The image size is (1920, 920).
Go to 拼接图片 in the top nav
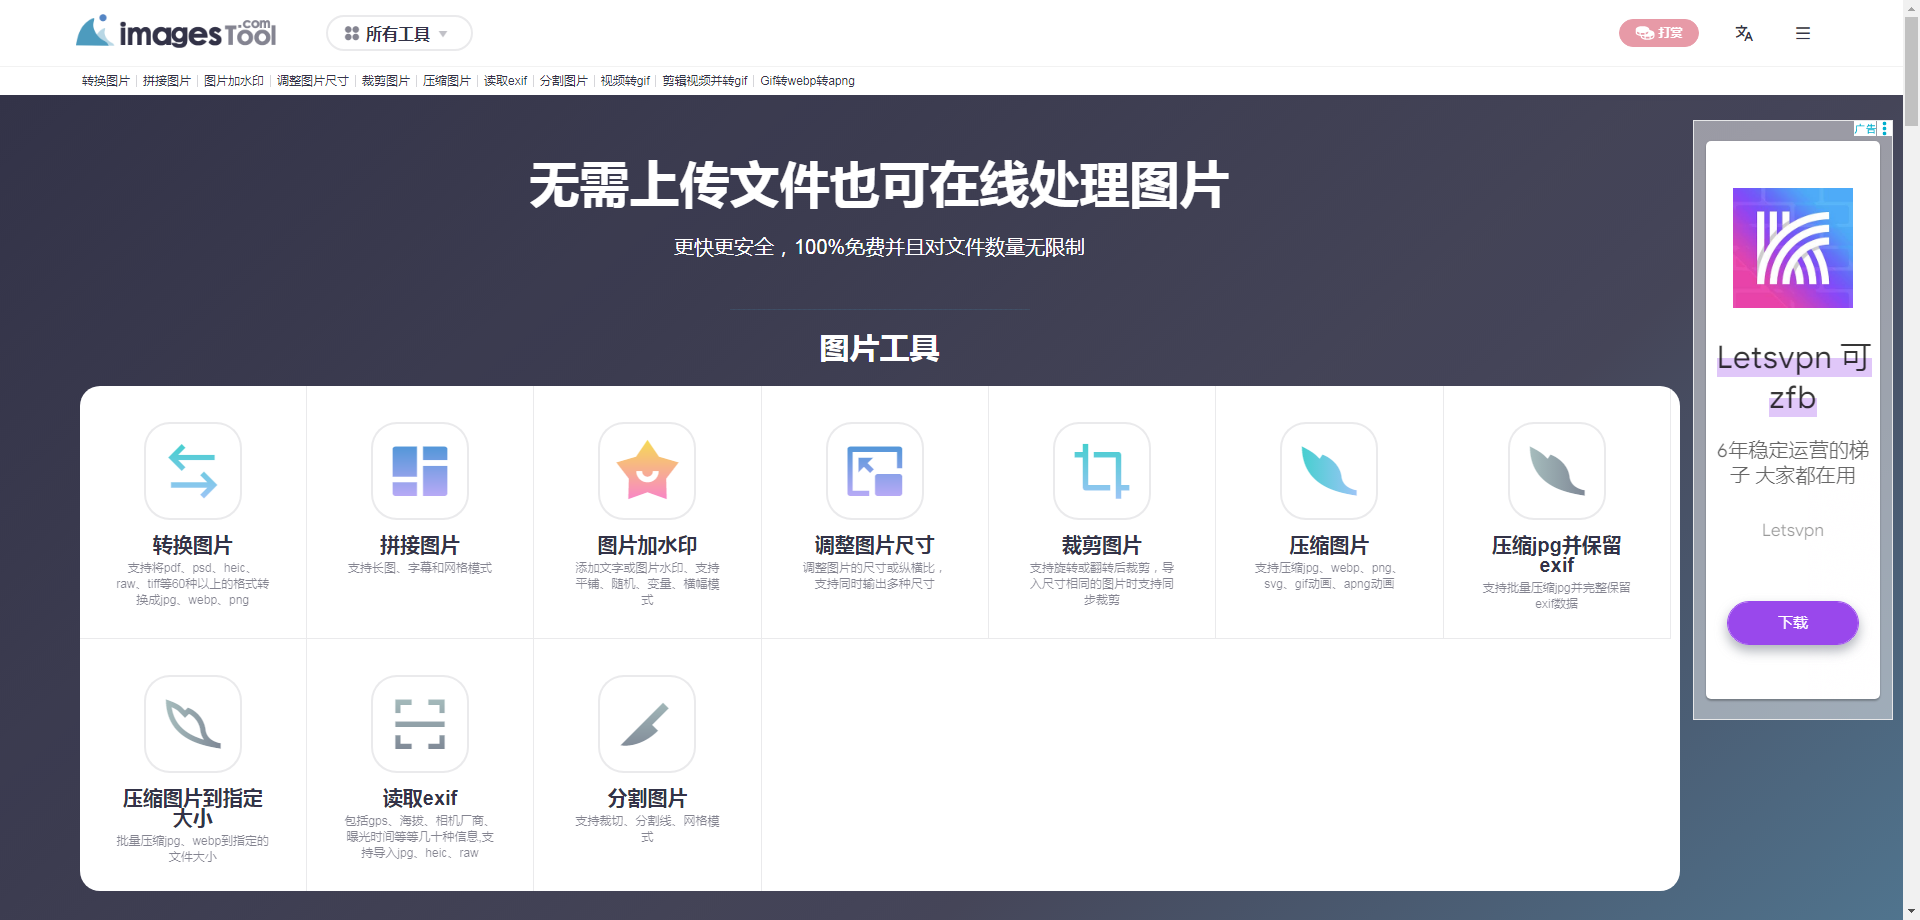(x=167, y=81)
